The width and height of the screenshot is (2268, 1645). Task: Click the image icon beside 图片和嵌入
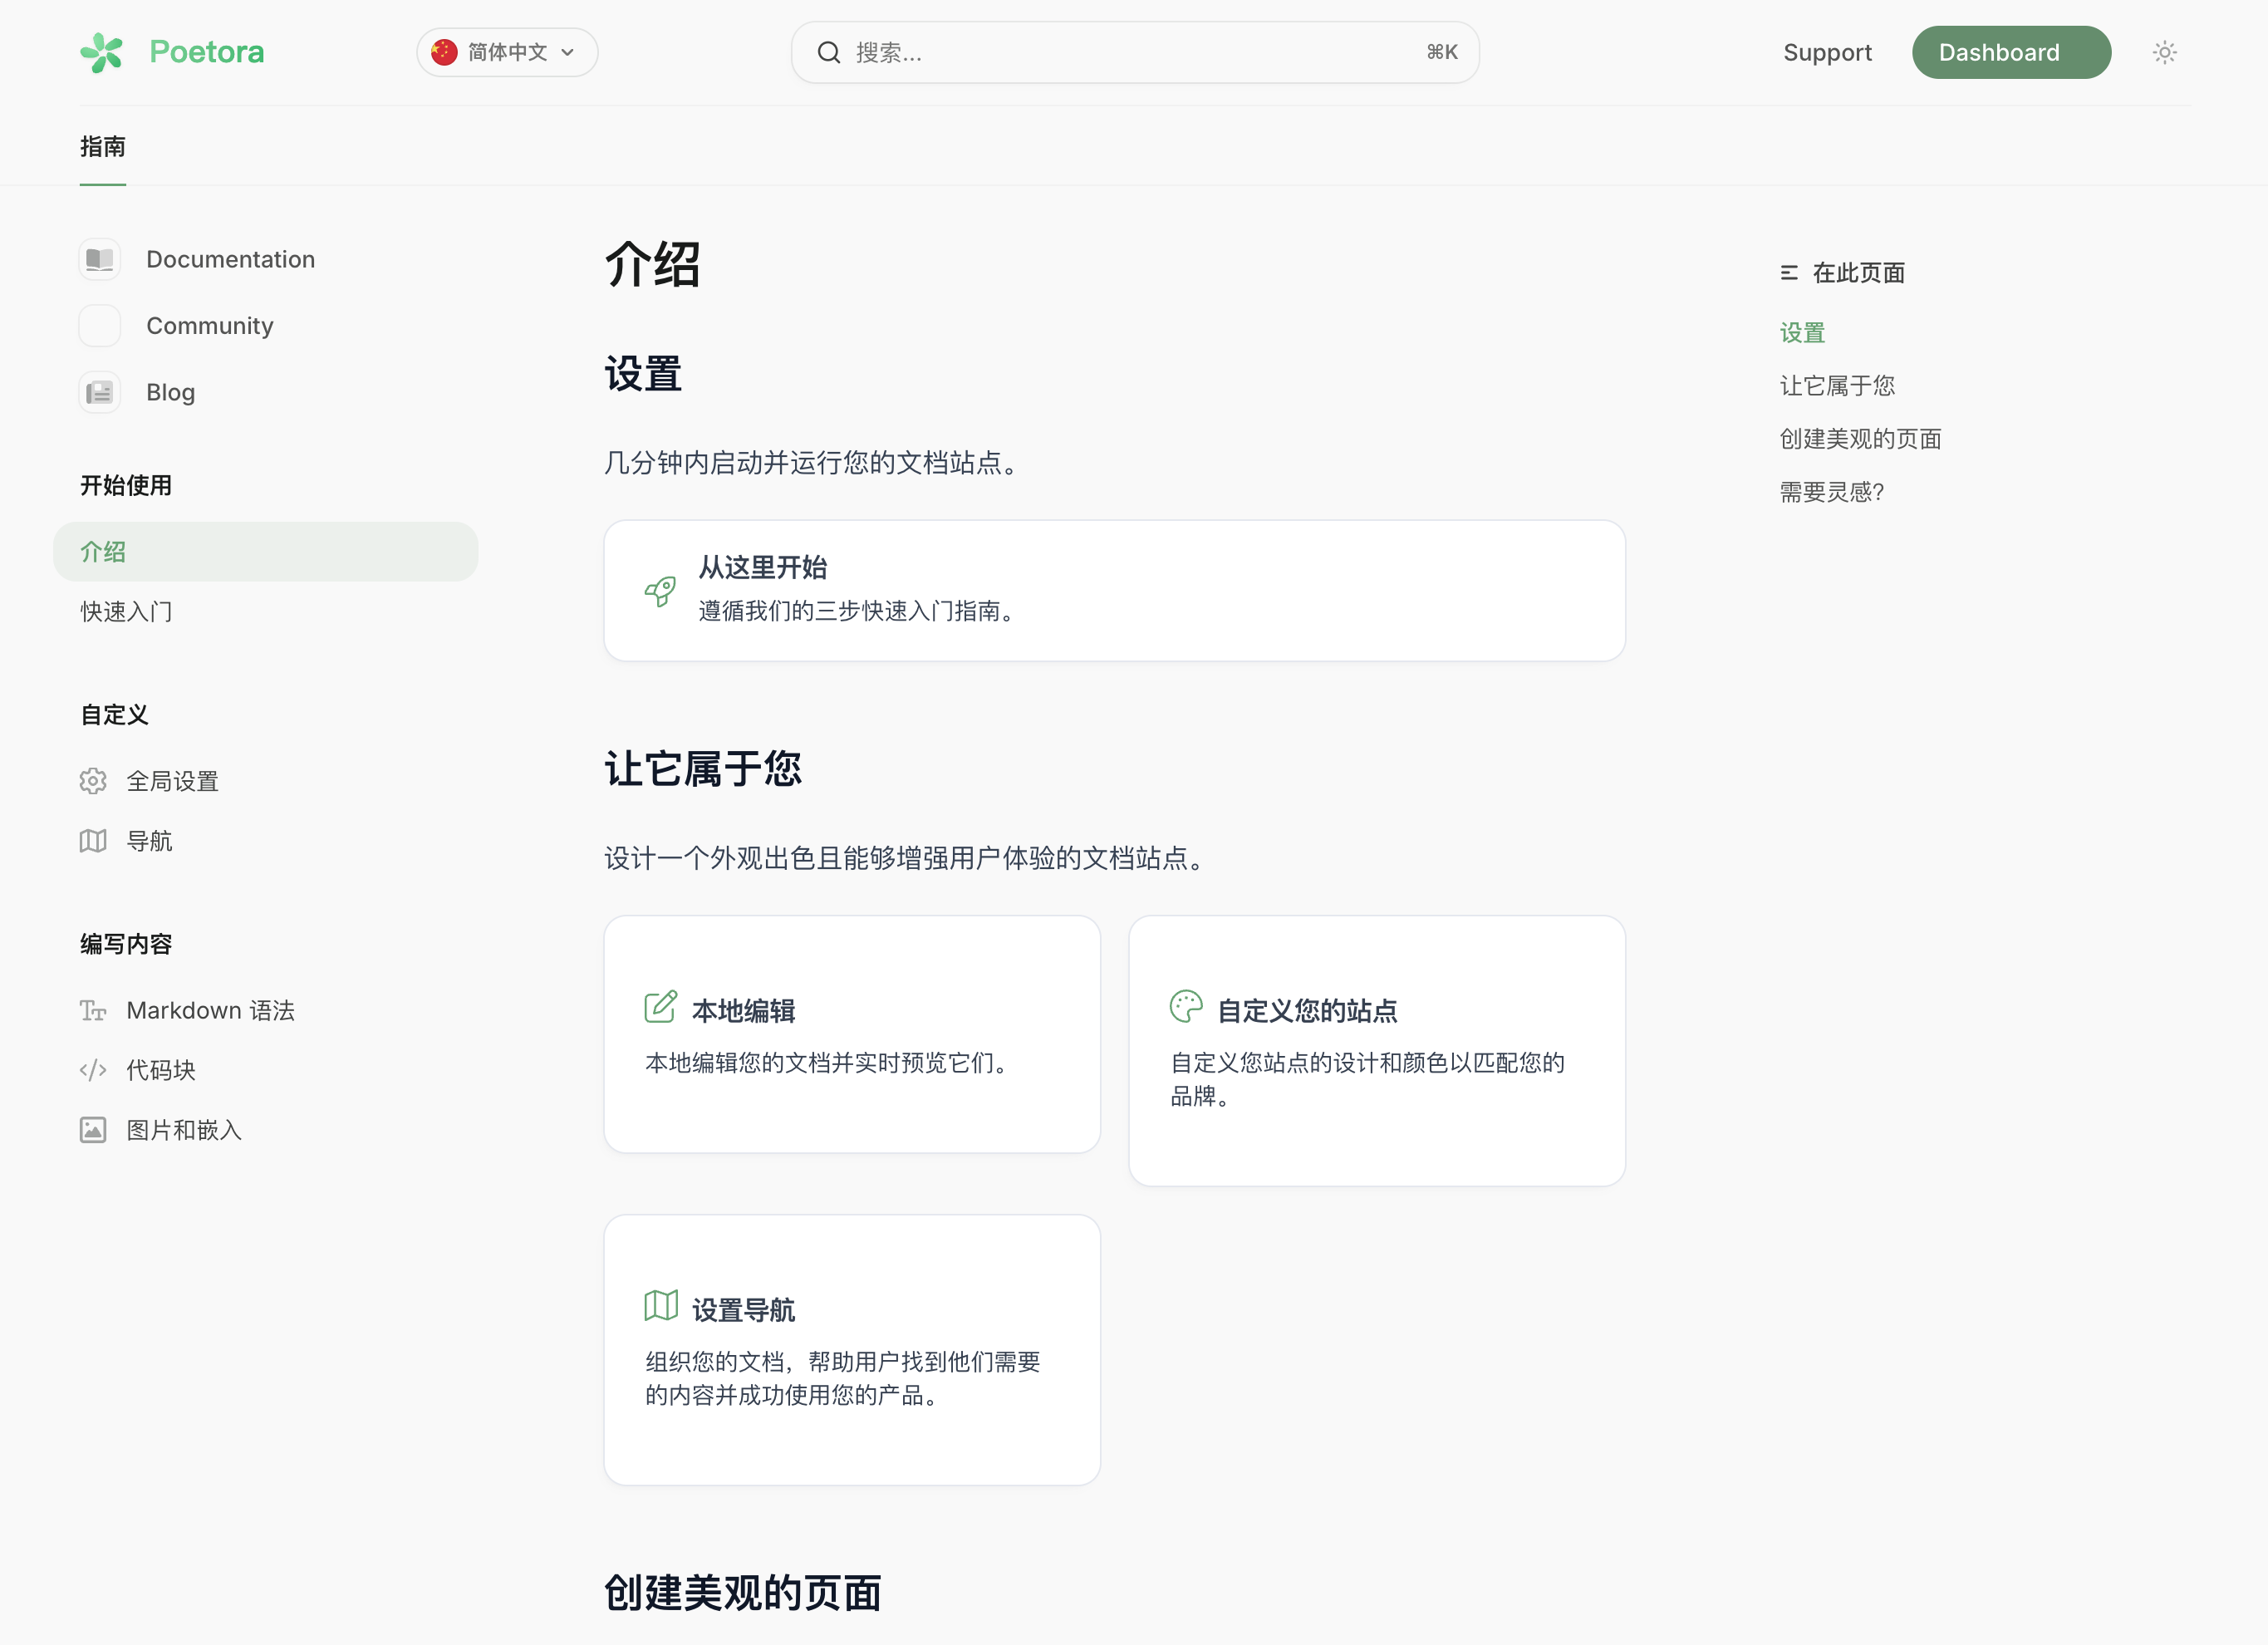tap(93, 1130)
